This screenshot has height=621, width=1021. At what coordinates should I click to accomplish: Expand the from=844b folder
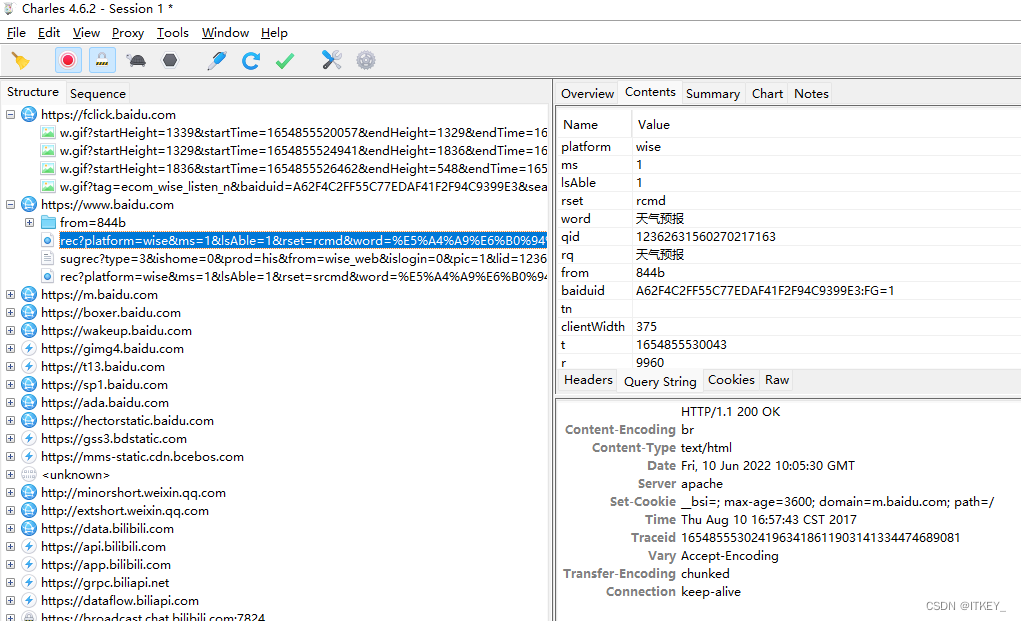click(x=29, y=223)
